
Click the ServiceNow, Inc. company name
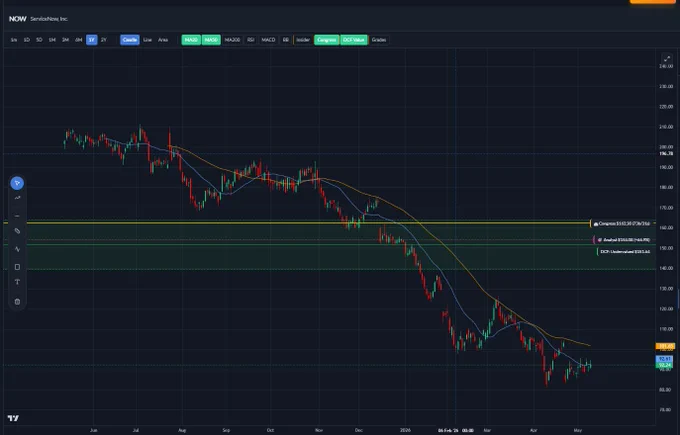click(49, 19)
